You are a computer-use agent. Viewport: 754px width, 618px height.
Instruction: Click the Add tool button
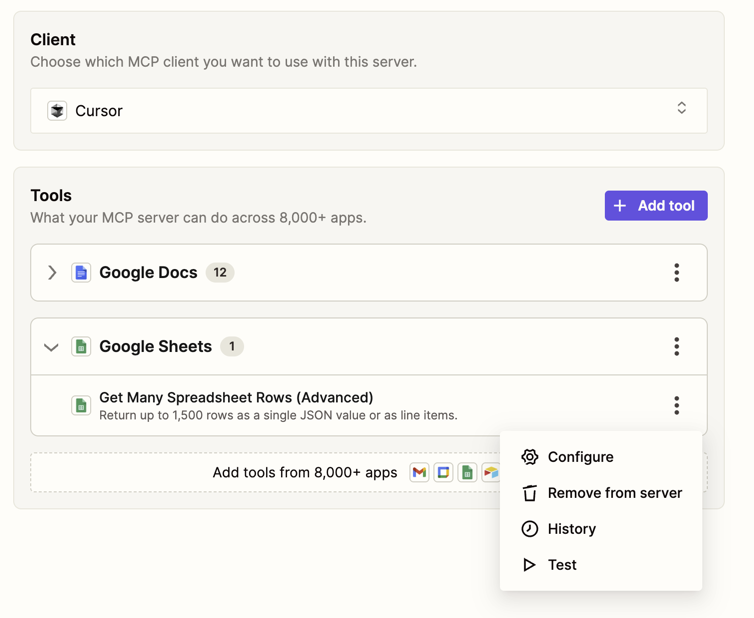pyautogui.click(x=656, y=206)
